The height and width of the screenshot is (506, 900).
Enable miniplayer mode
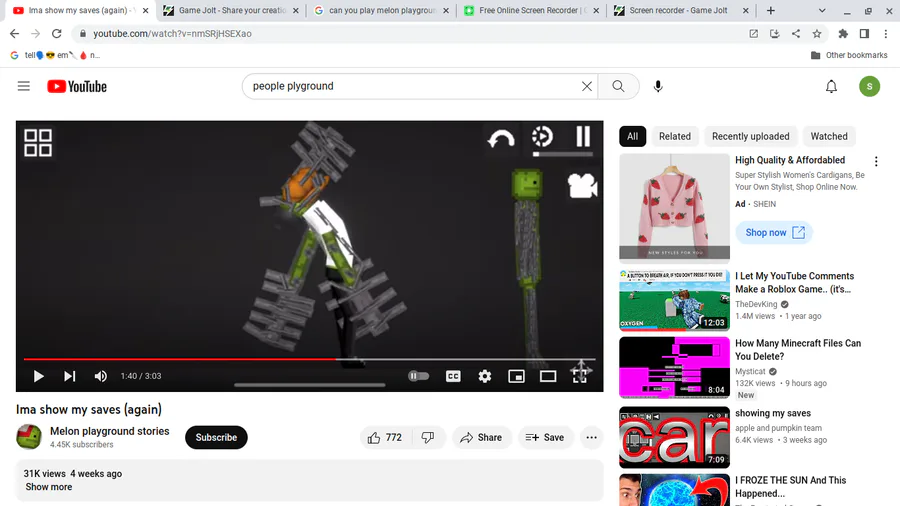(516, 376)
